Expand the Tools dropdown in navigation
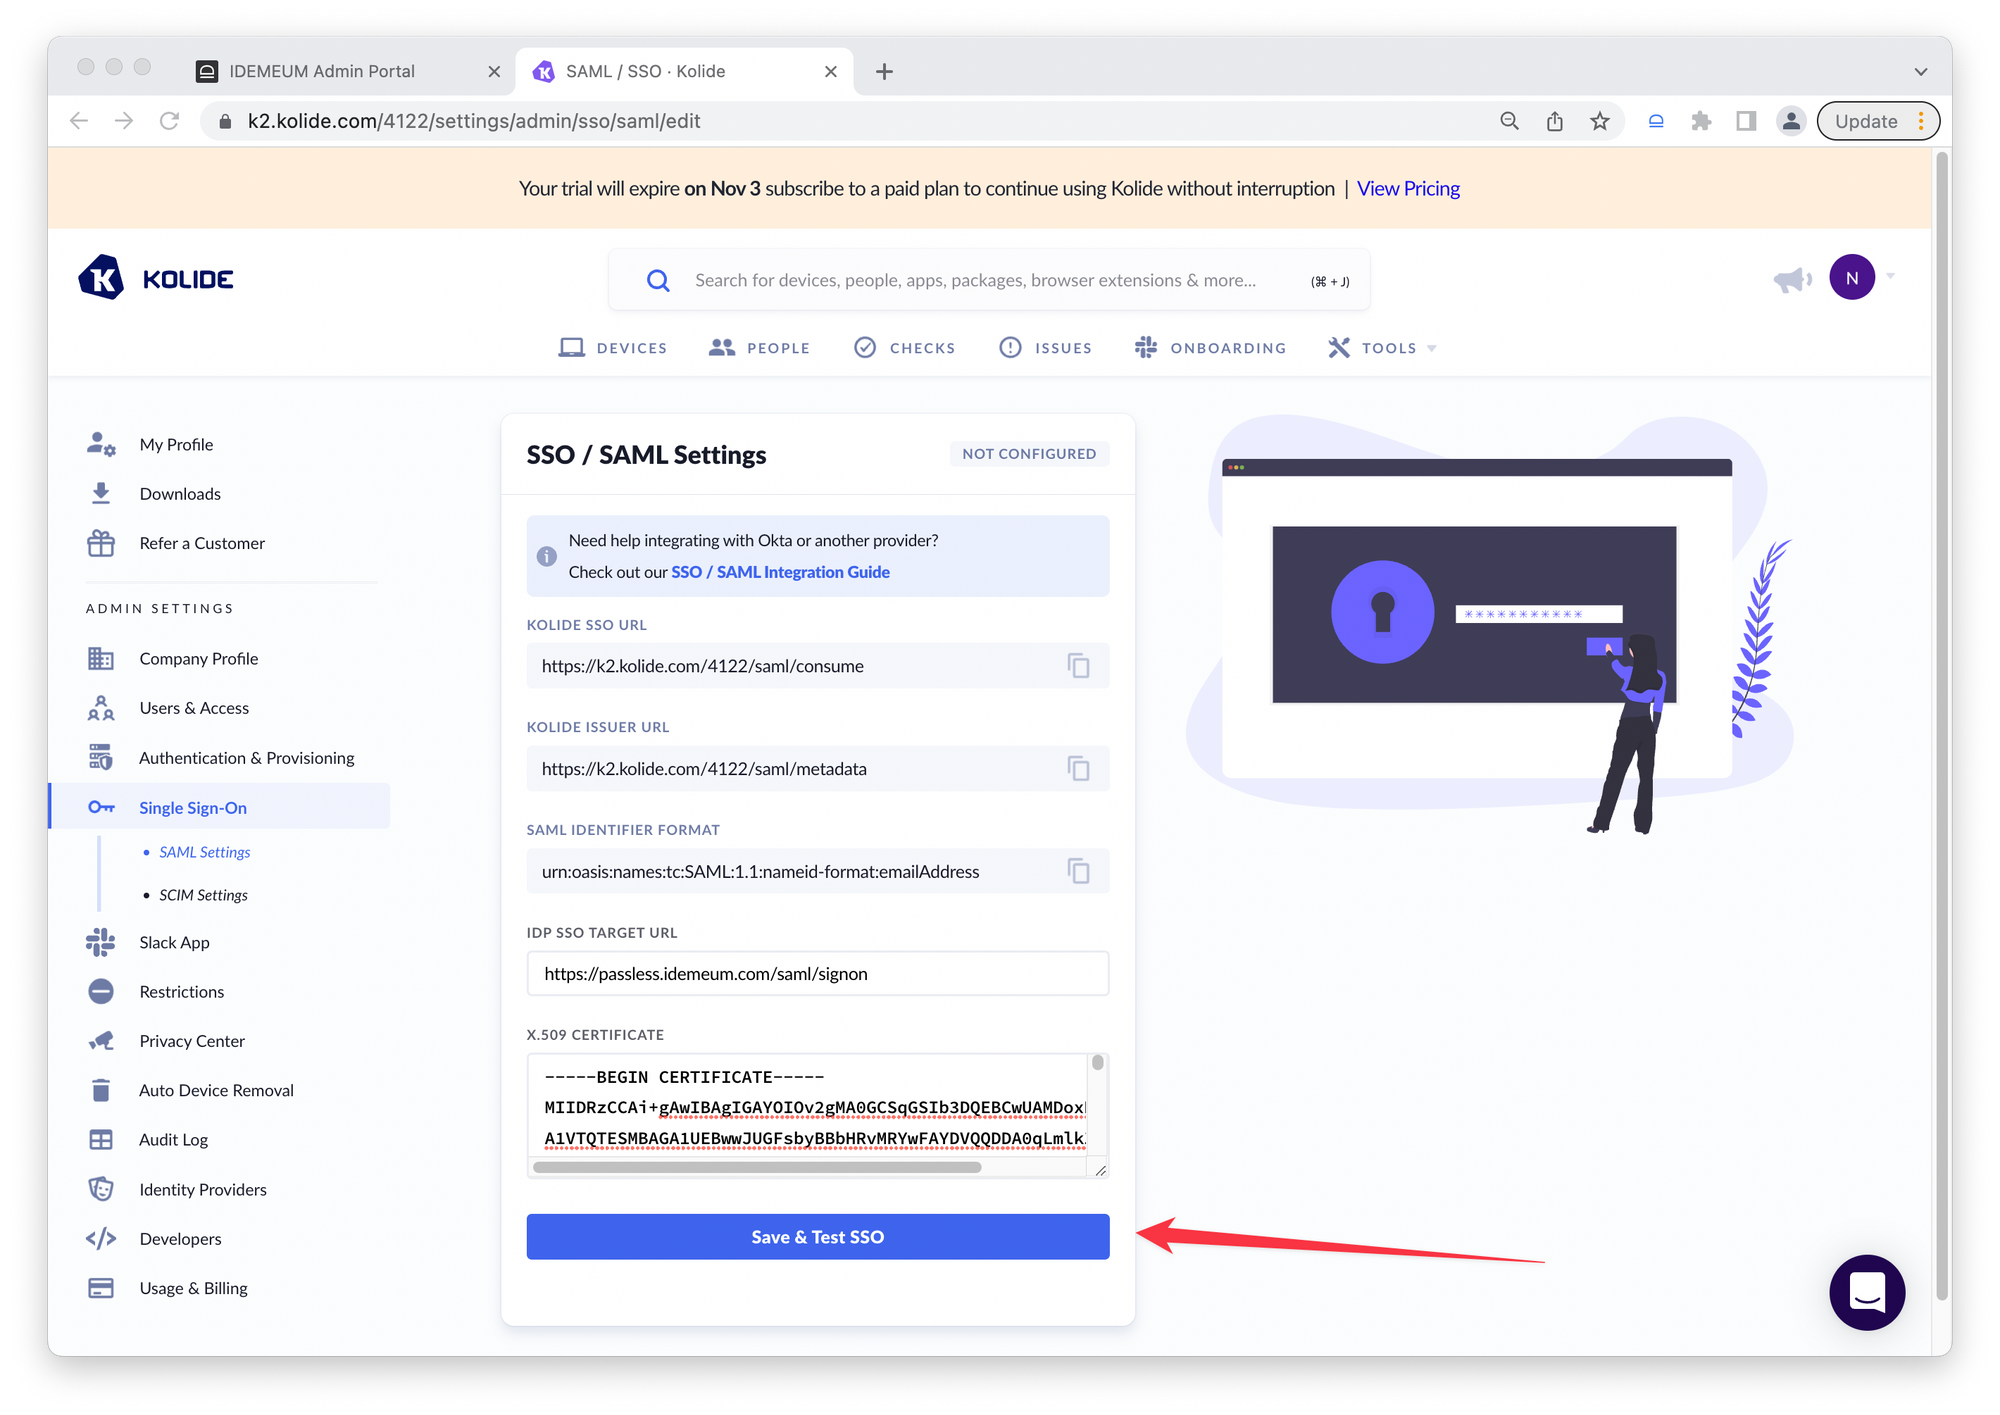 (x=1382, y=348)
